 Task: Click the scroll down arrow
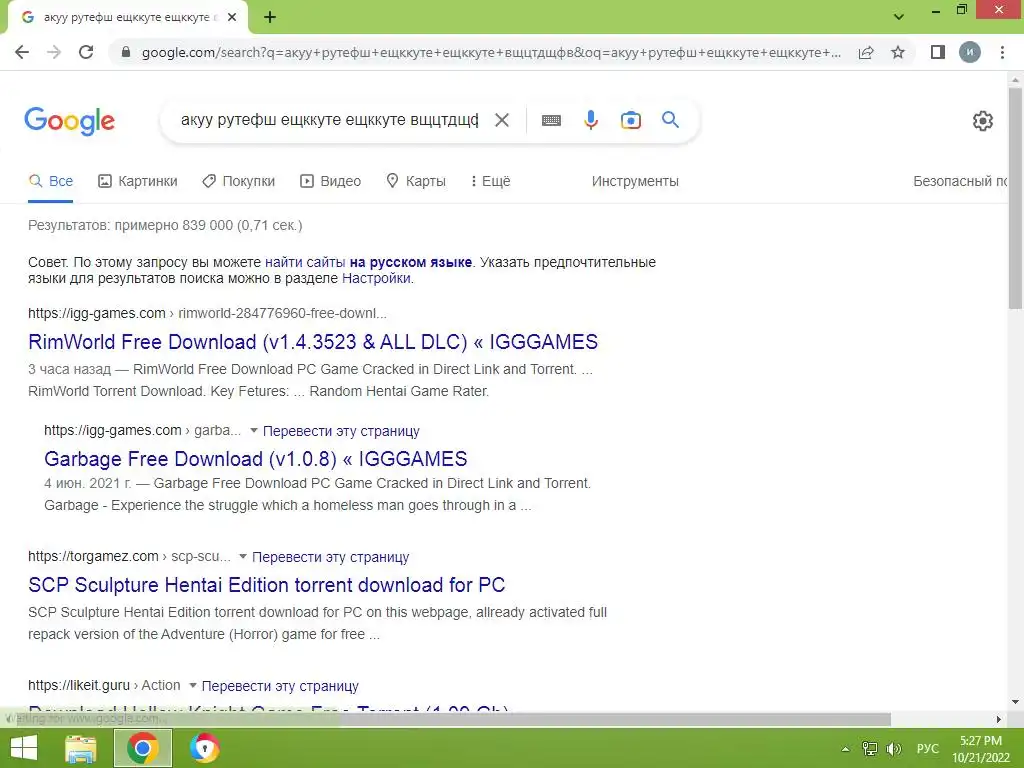coord(1015,702)
